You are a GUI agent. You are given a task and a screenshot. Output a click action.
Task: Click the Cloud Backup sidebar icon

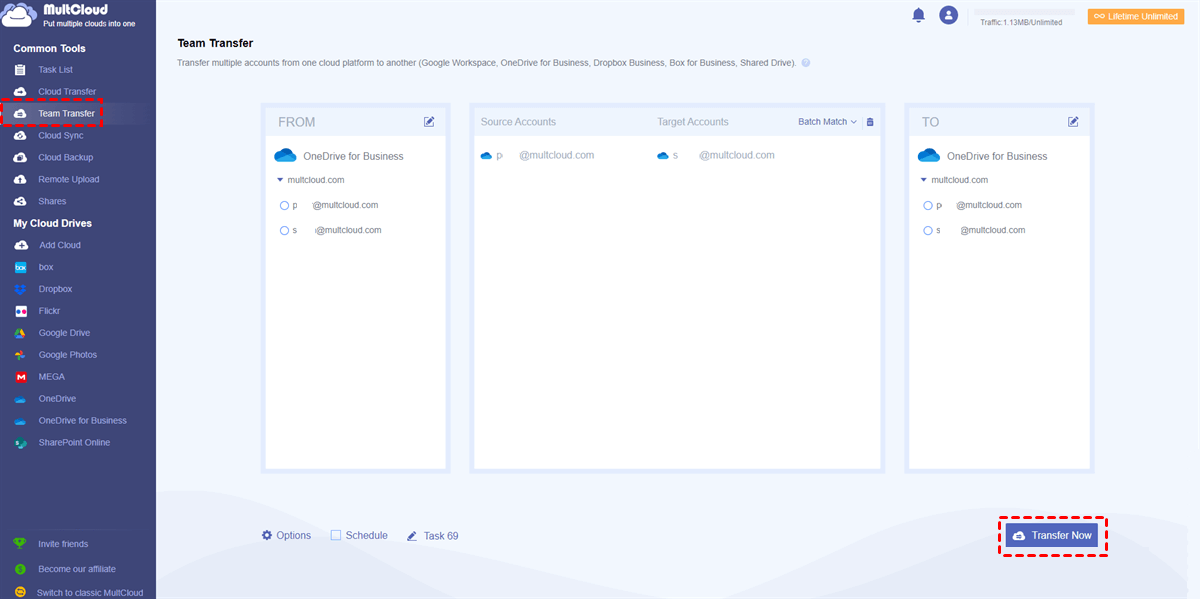tap(20, 158)
